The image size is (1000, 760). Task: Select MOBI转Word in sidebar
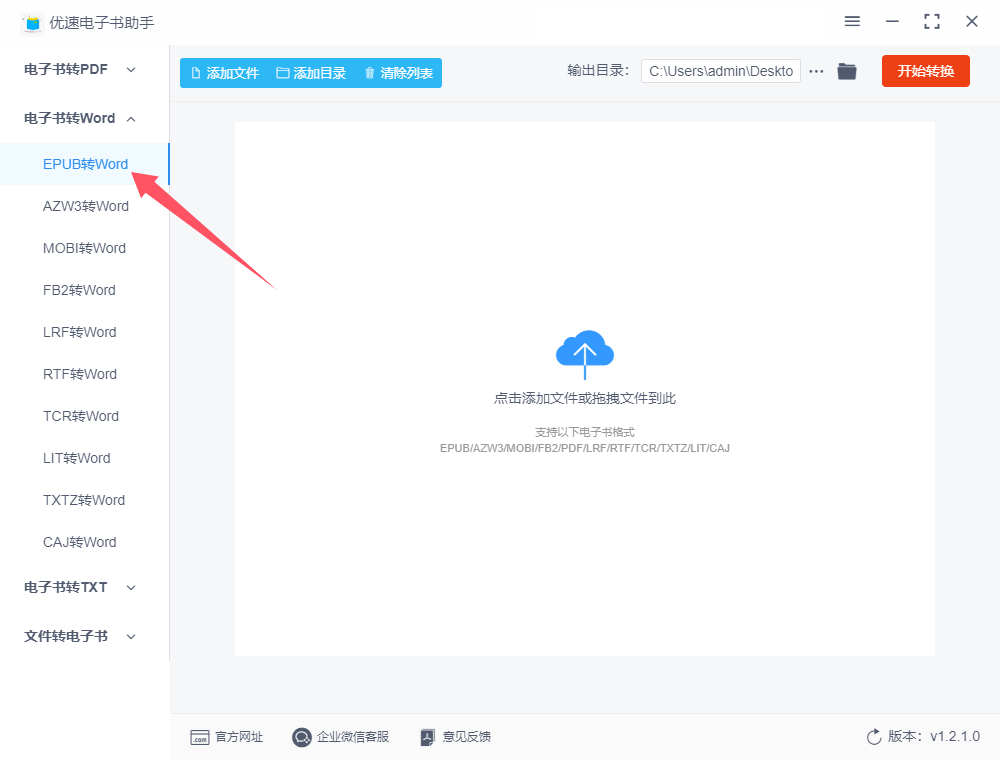[x=85, y=249]
